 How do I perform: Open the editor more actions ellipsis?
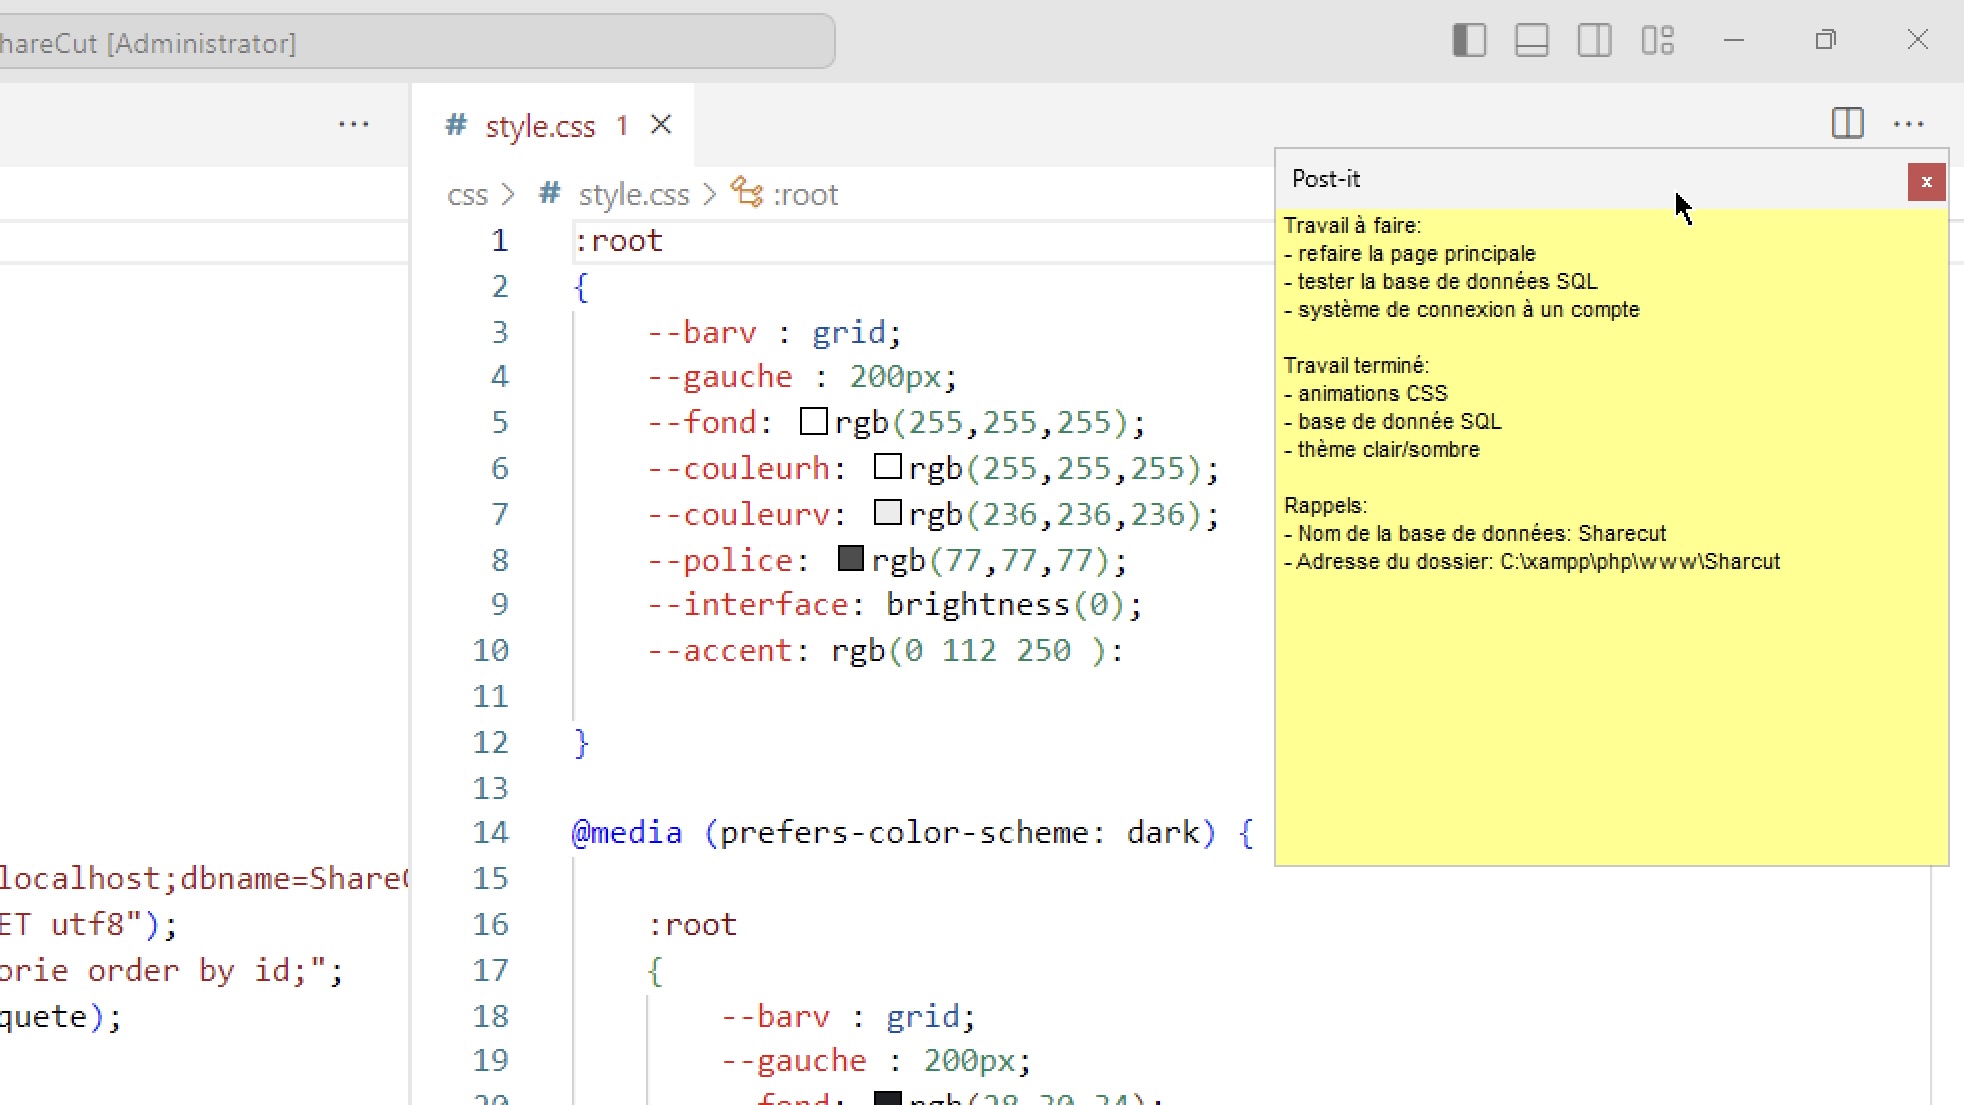tap(1909, 124)
